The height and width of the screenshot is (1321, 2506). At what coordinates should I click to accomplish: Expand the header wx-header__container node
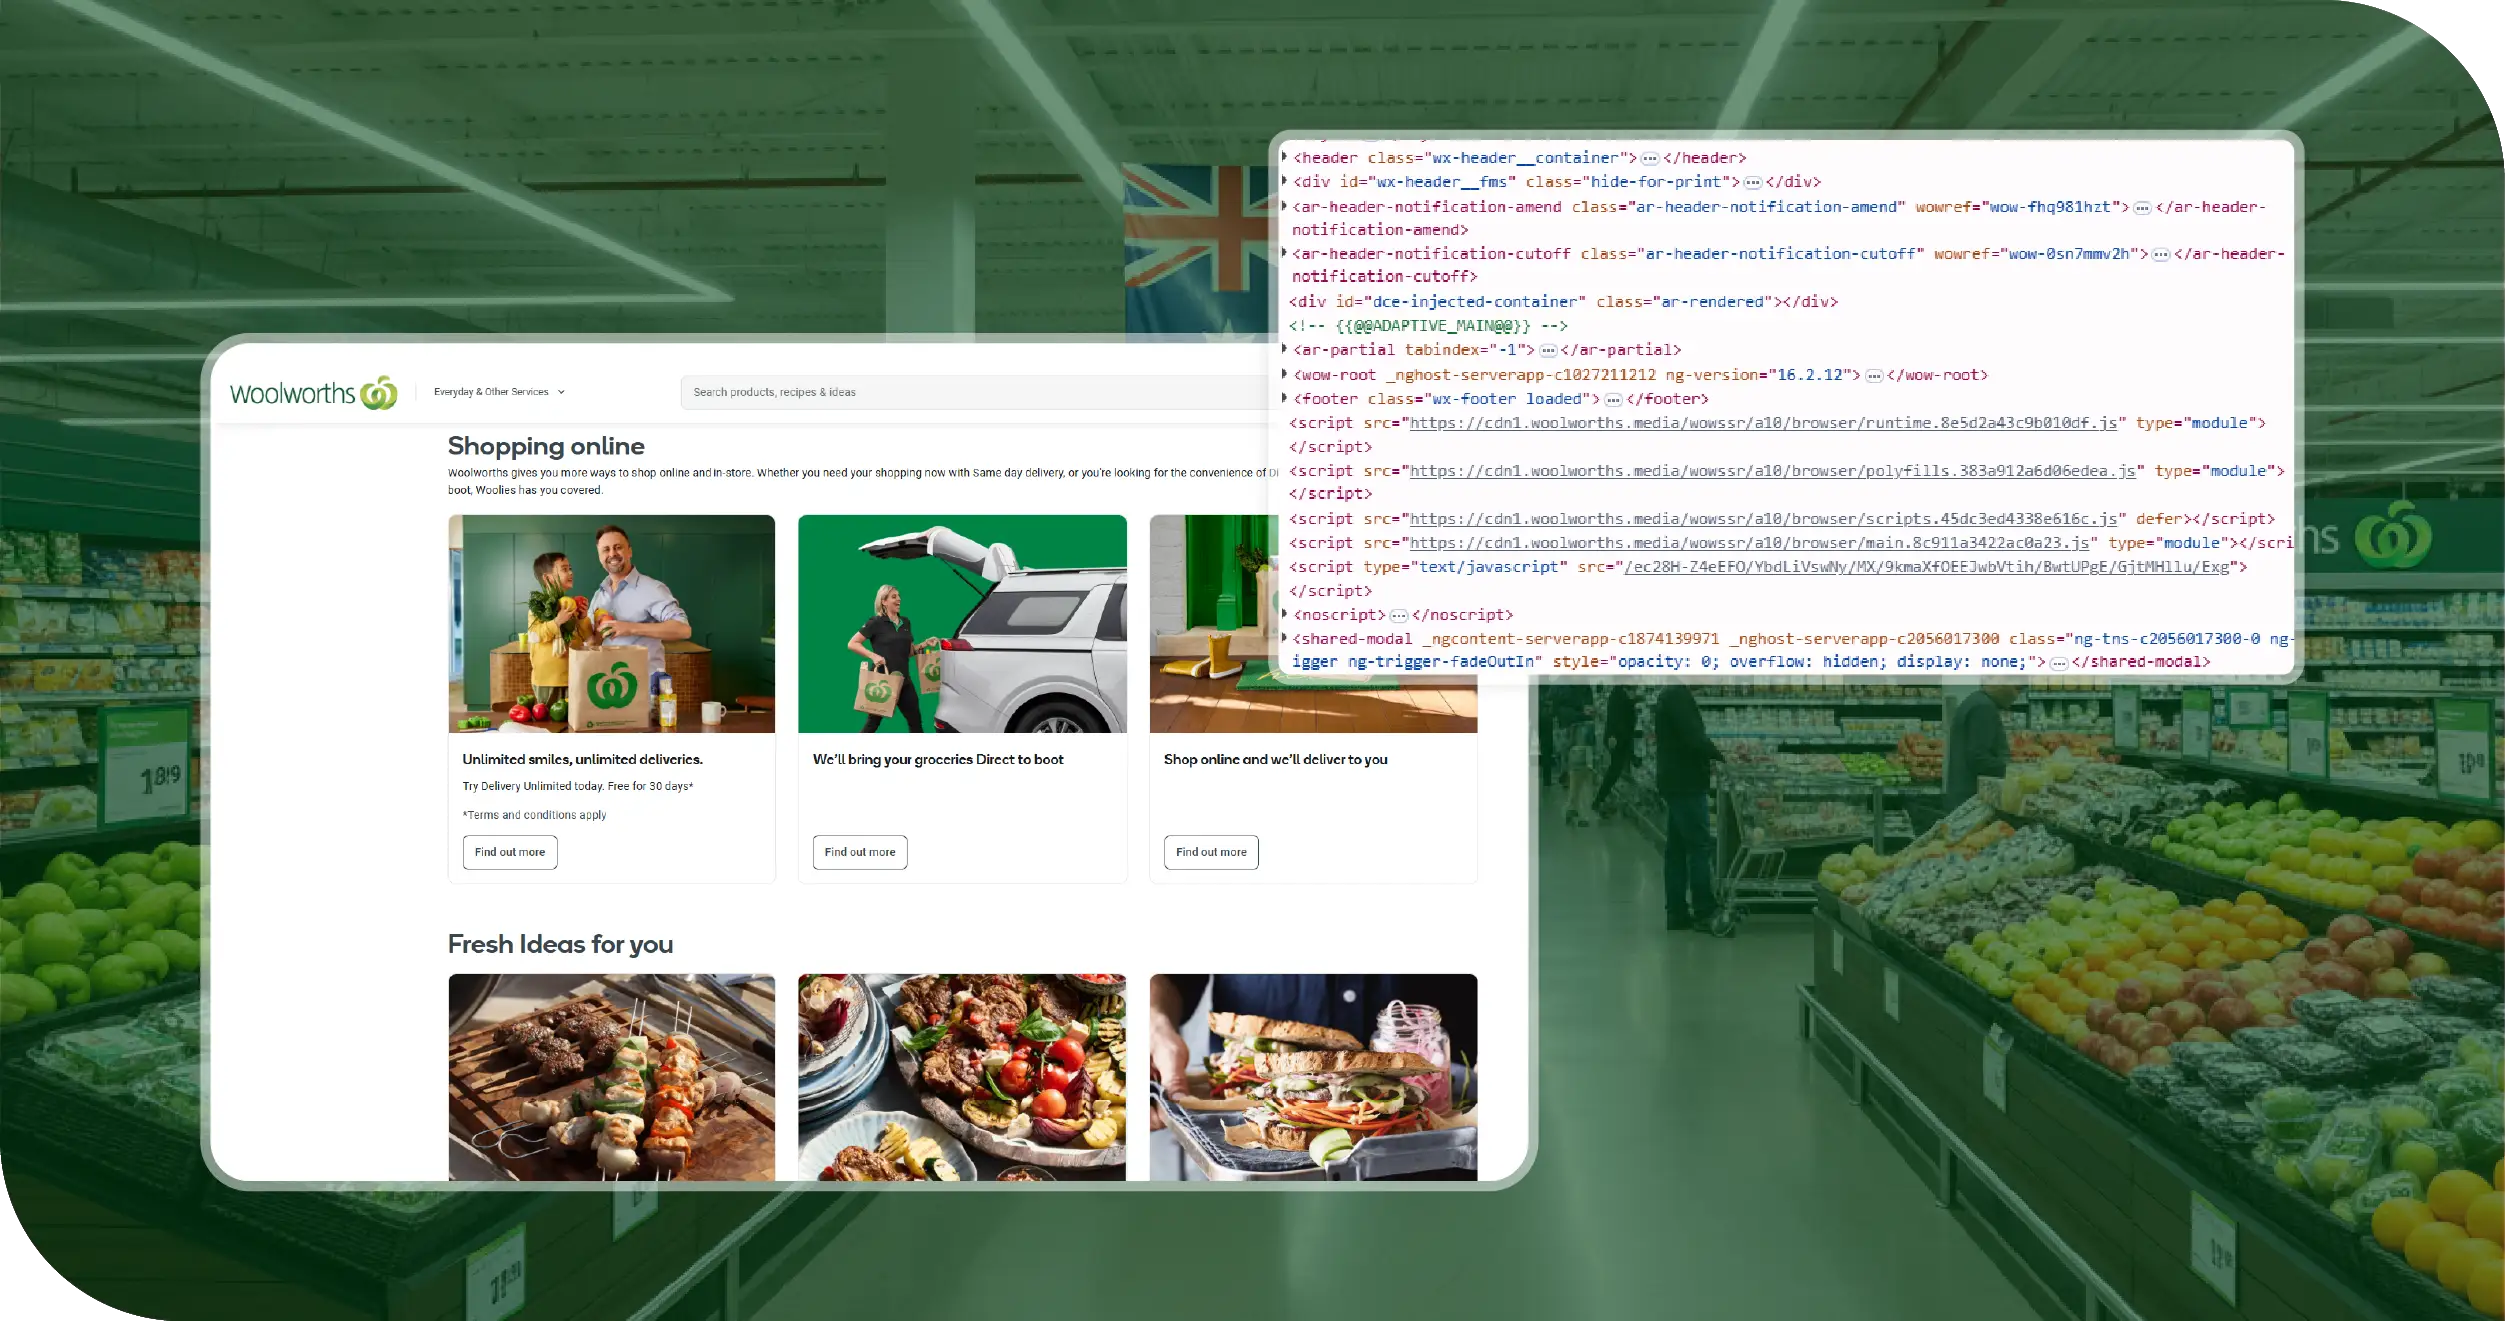(x=1285, y=157)
